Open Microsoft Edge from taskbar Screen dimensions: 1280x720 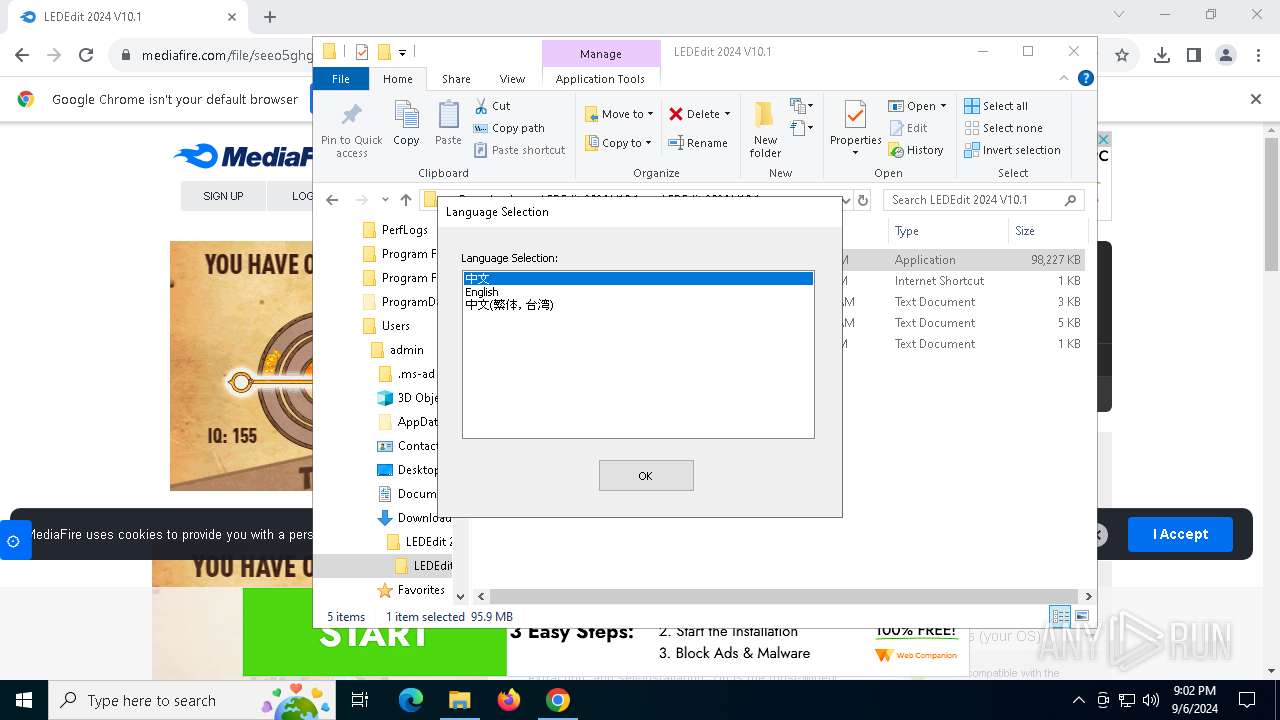pyautogui.click(x=411, y=700)
